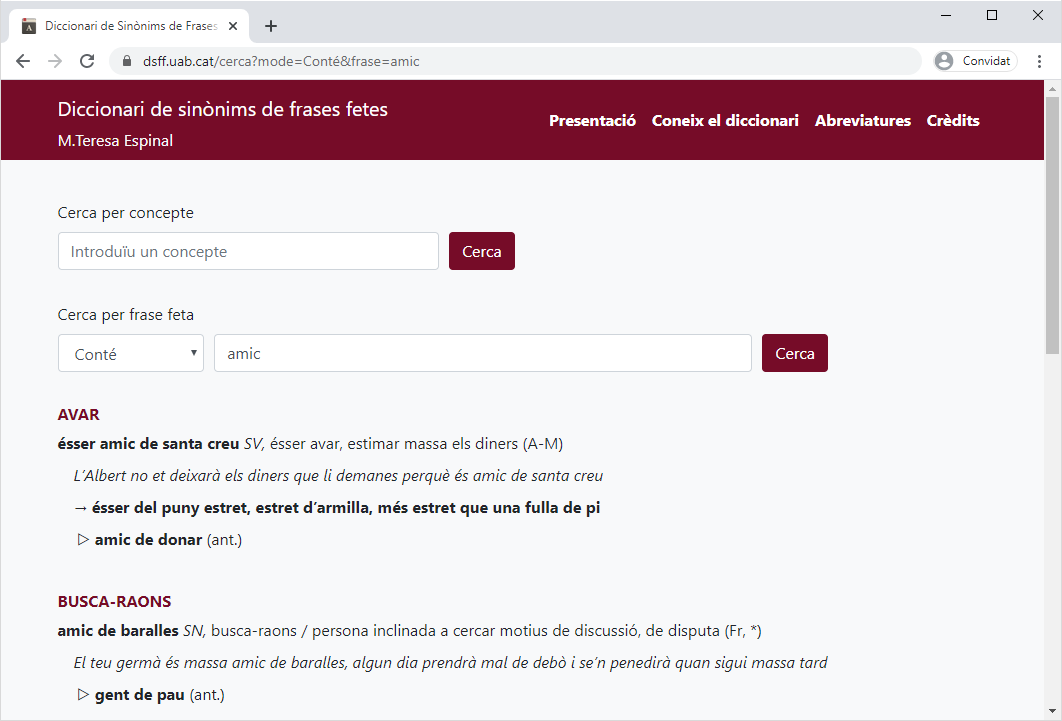1062x721 pixels.
Task: Click the padlock site info icon
Action: point(127,61)
